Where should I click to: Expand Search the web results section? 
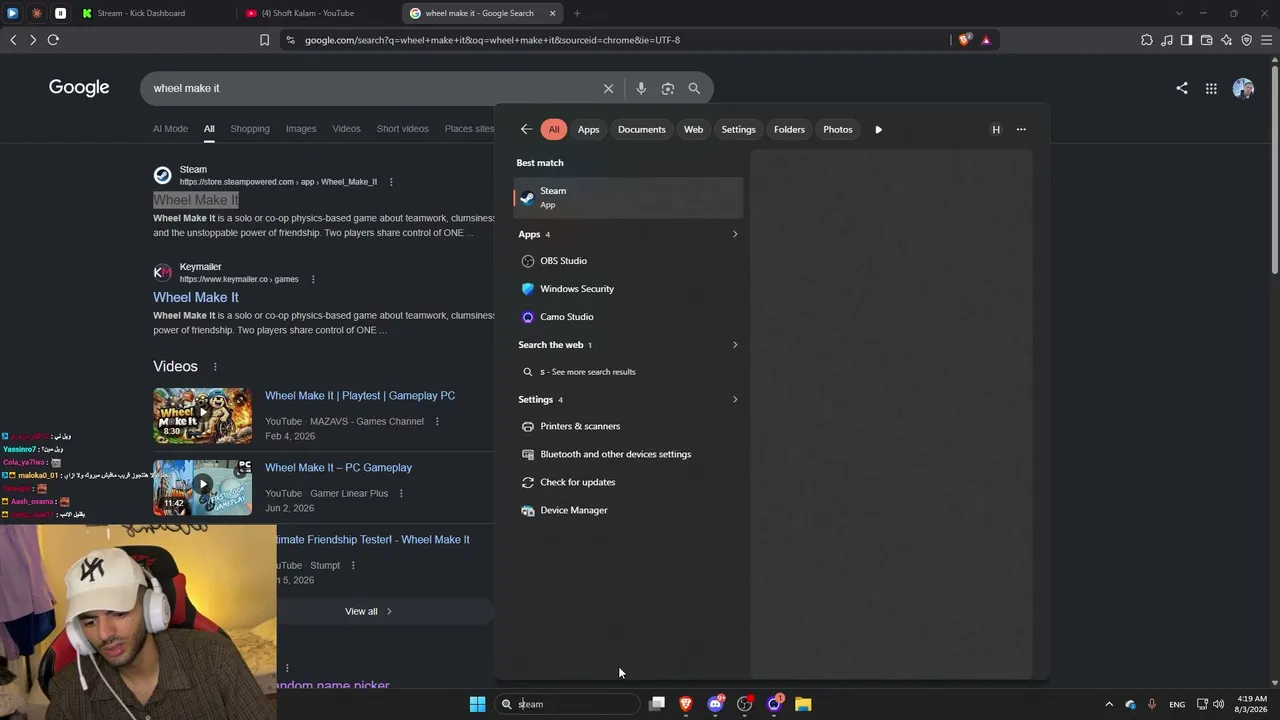(735, 345)
